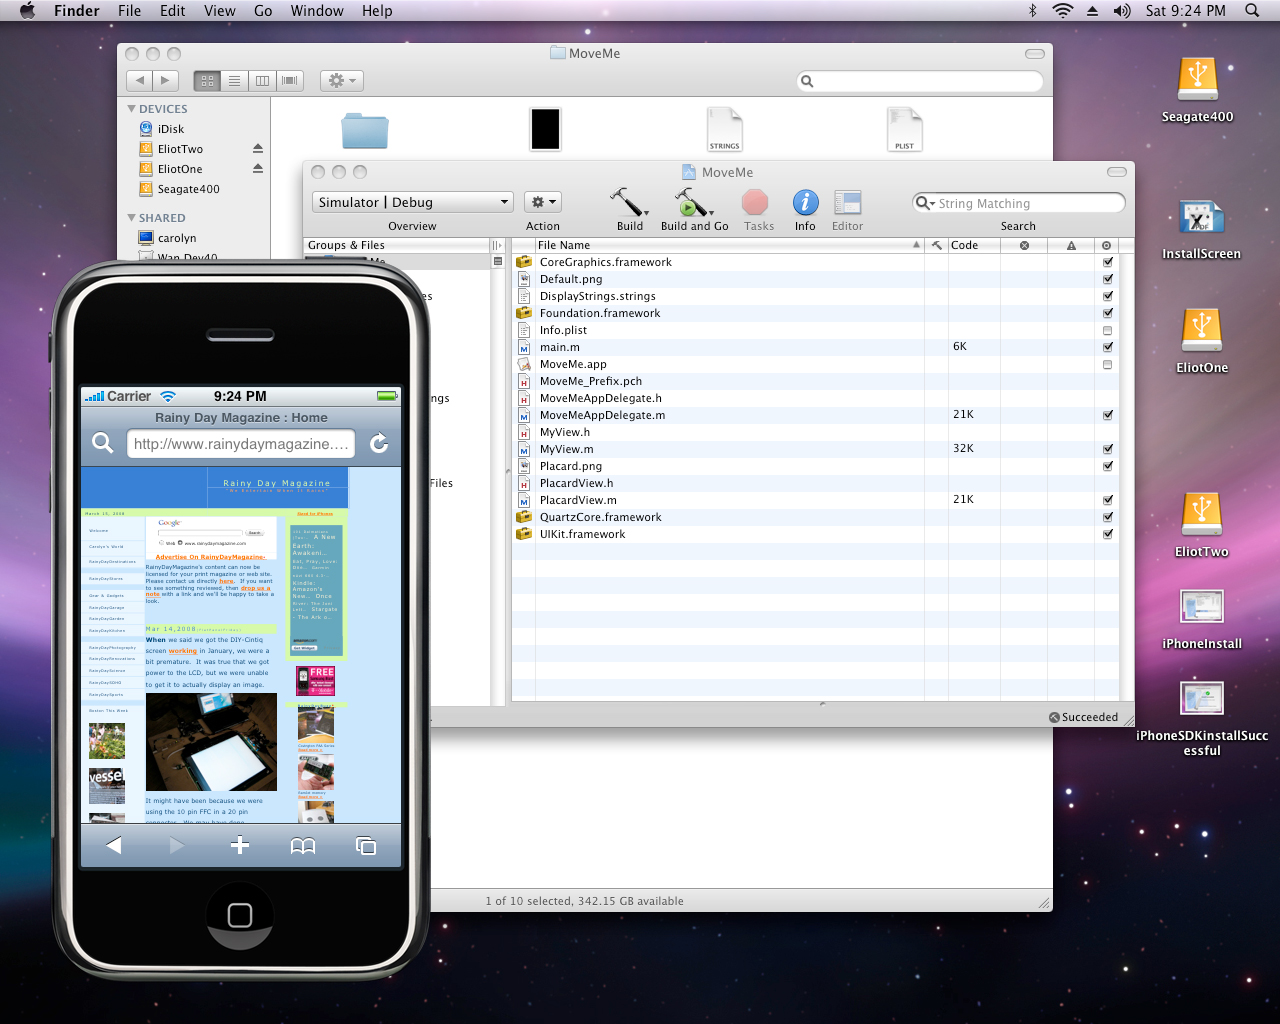Eject EliotOne in Finder sidebar

257,169
